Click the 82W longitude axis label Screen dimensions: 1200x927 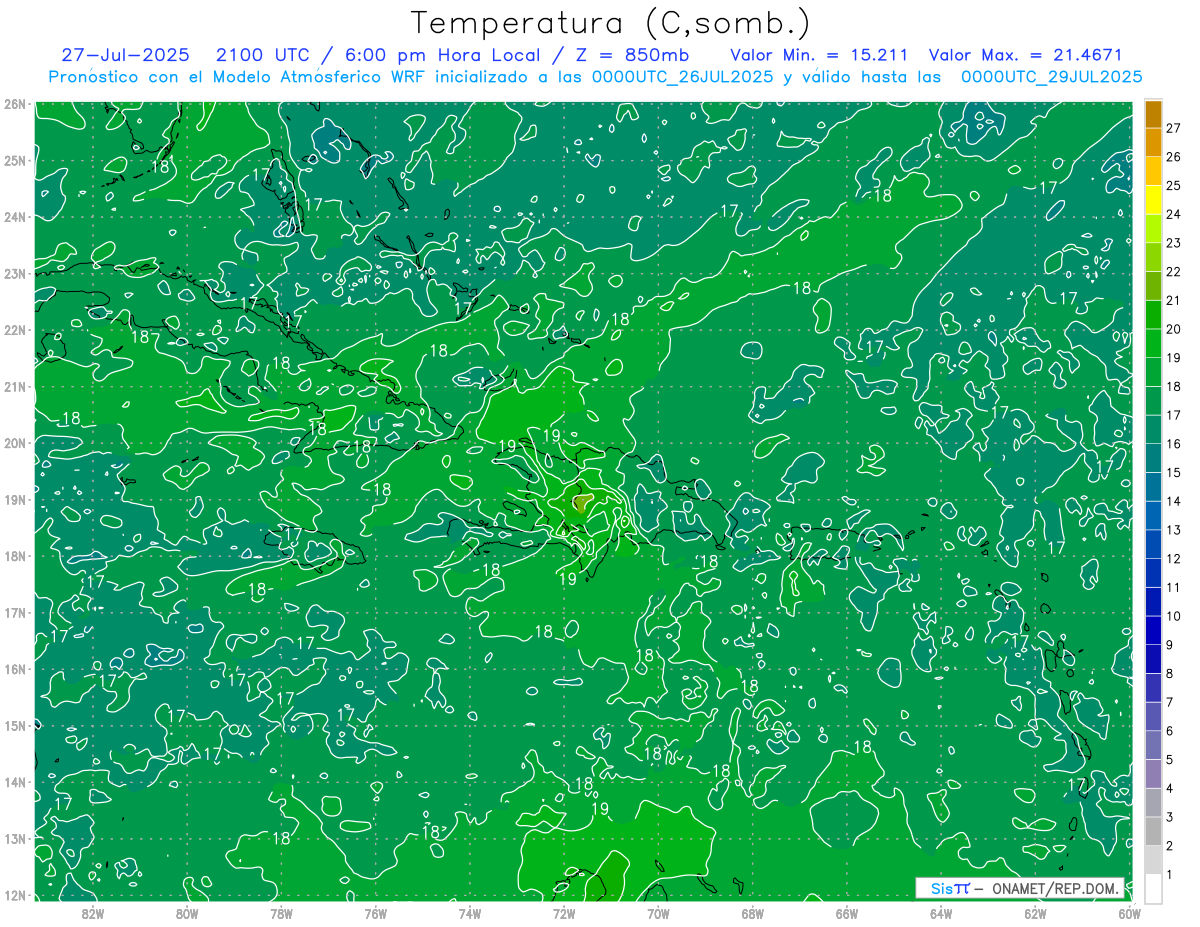click(x=93, y=913)
